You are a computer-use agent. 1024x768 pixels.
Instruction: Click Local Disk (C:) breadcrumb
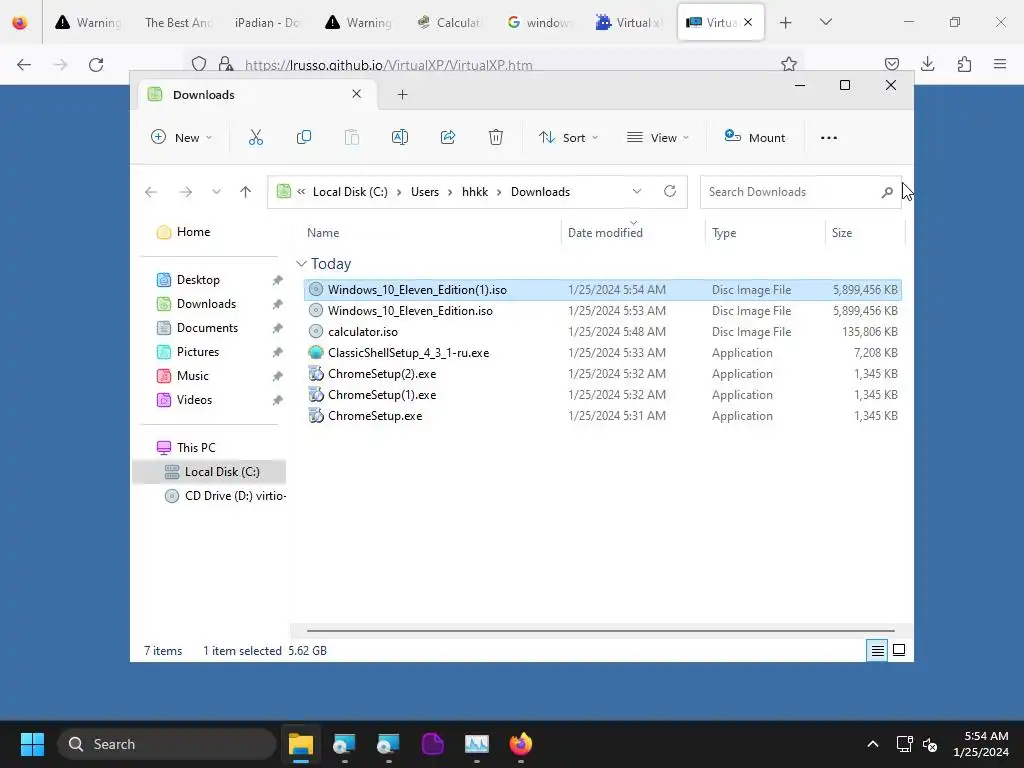(x=350, y=192)
